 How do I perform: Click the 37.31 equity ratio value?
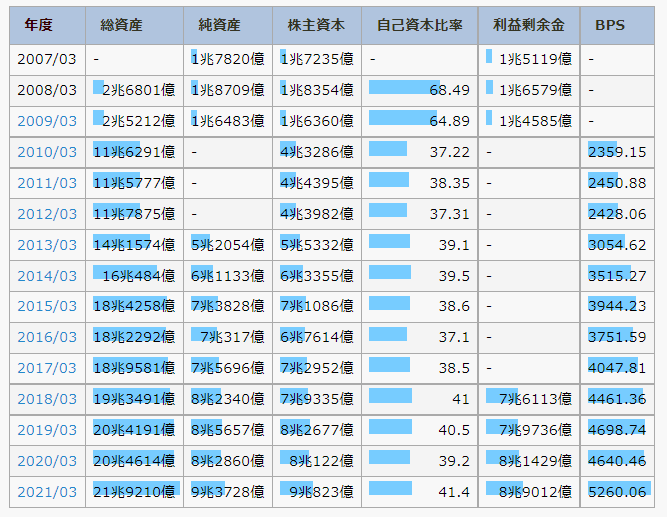[x=450, y=214]
